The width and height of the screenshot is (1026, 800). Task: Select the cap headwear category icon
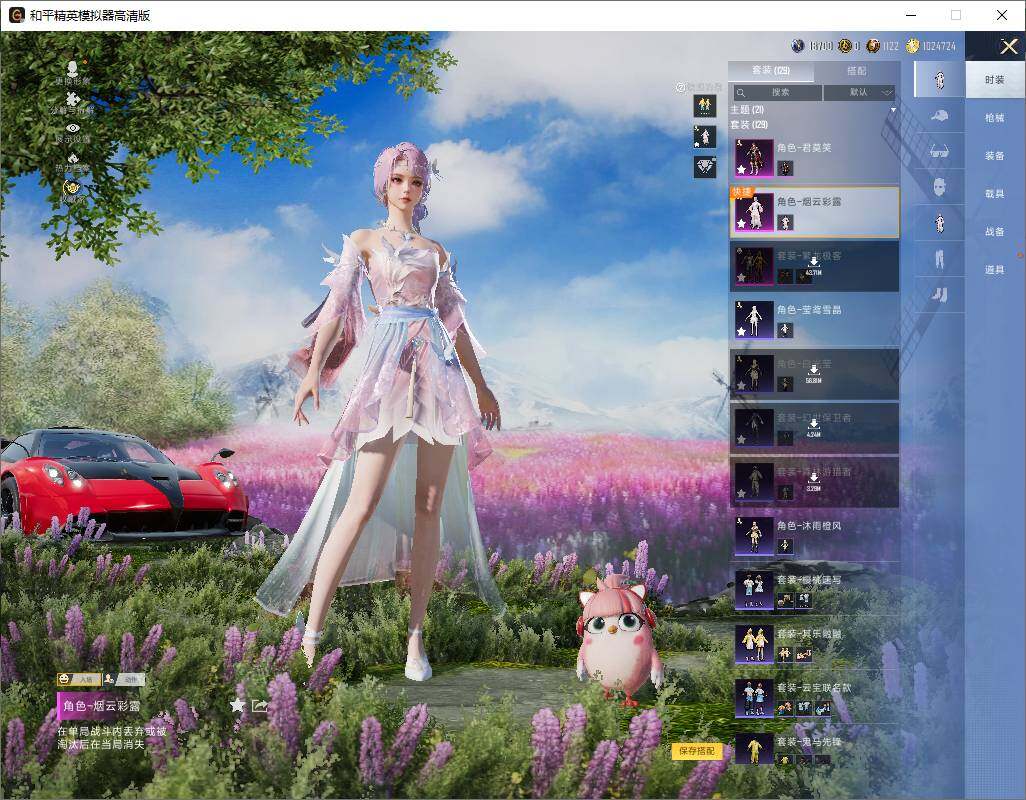click(x=940, y=116)
